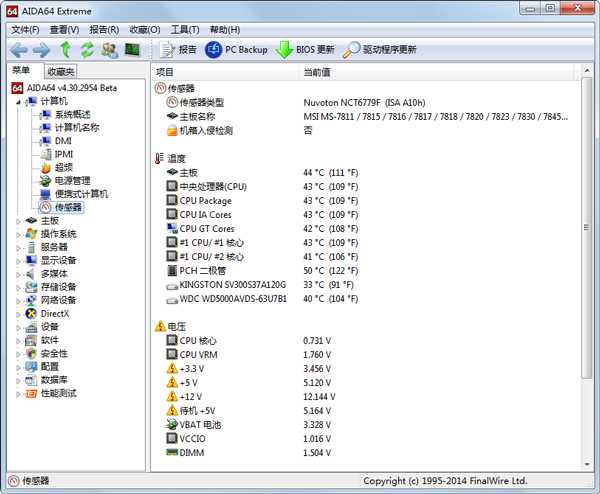Screen dimensions: 600x494
Task: Click BIOS 更新 button
Action: pyautogui.click(x=305, y=50)
